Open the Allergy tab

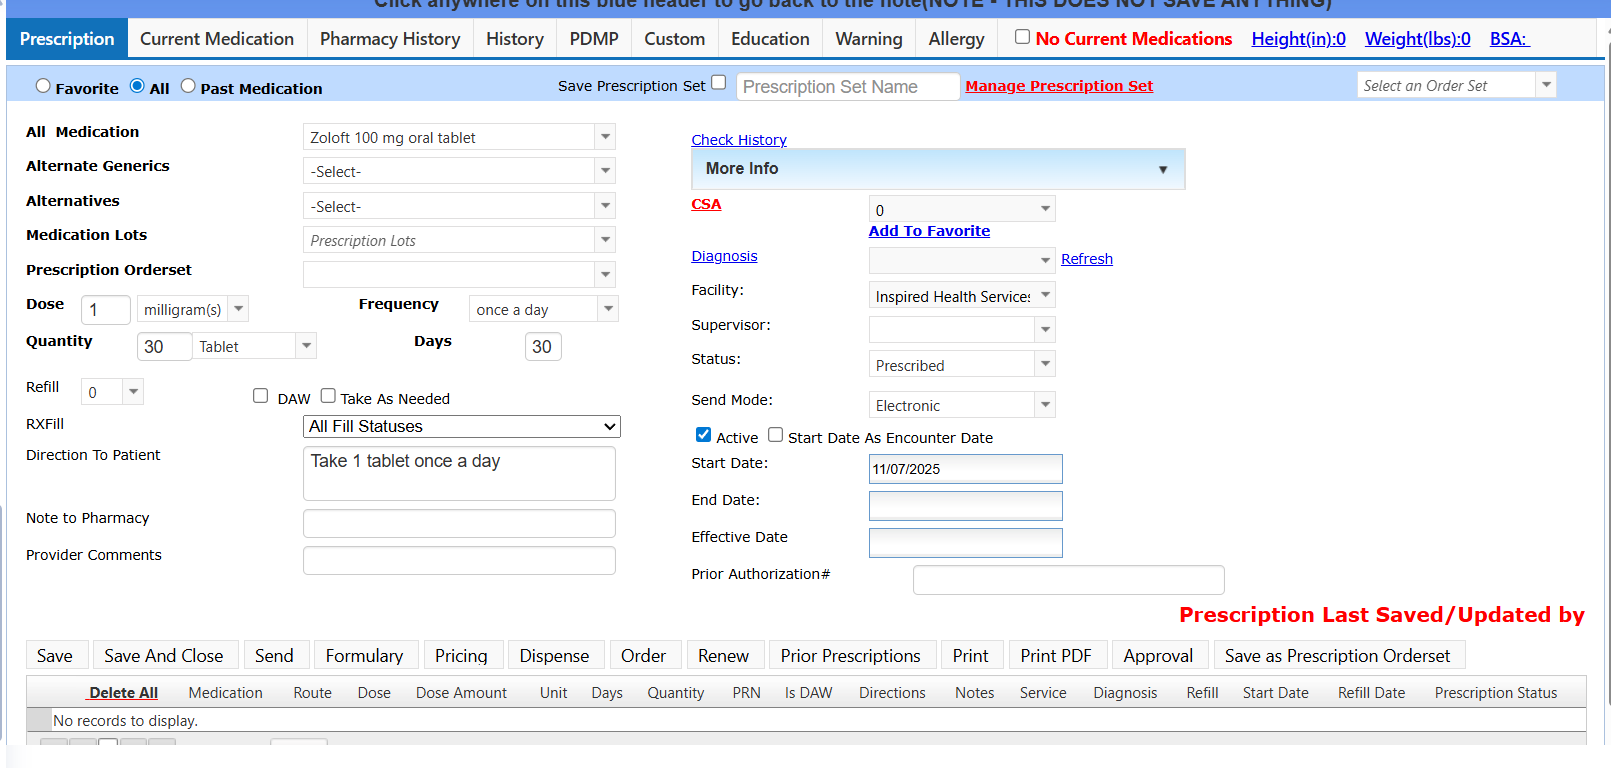[956, 39]
